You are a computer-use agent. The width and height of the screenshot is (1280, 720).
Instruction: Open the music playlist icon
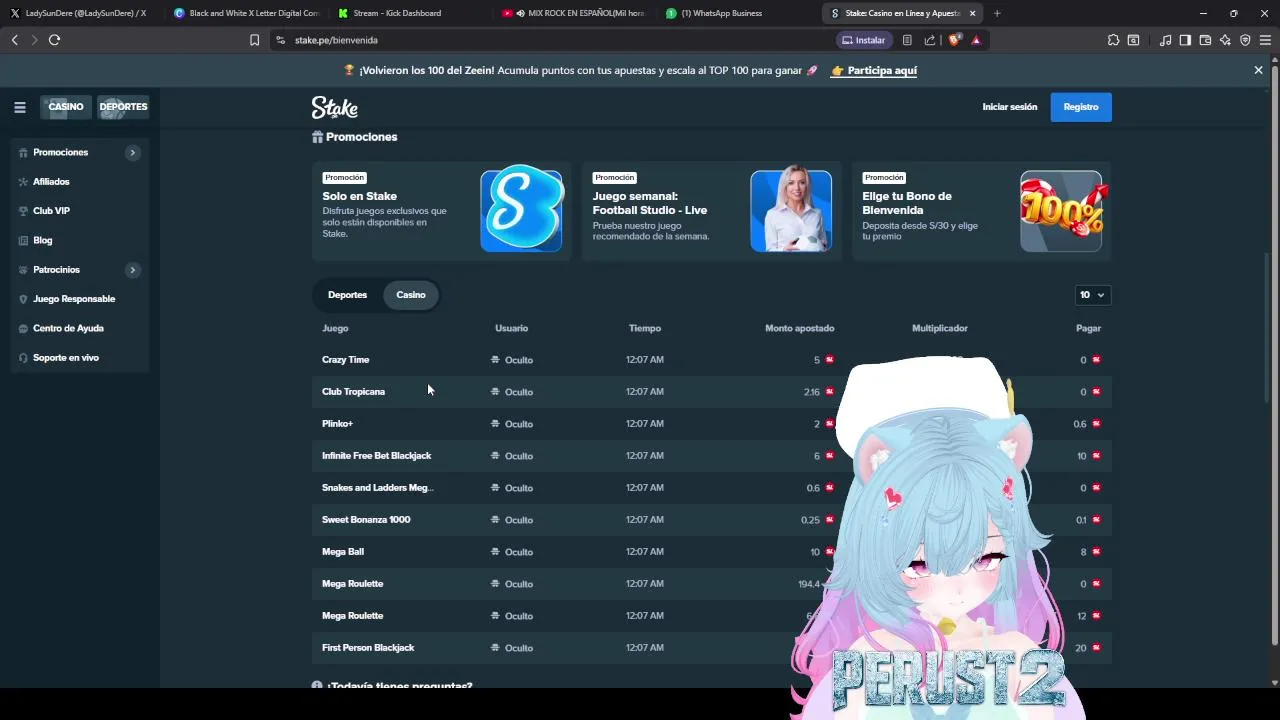pyautogui.click(x=1165, y=40)
